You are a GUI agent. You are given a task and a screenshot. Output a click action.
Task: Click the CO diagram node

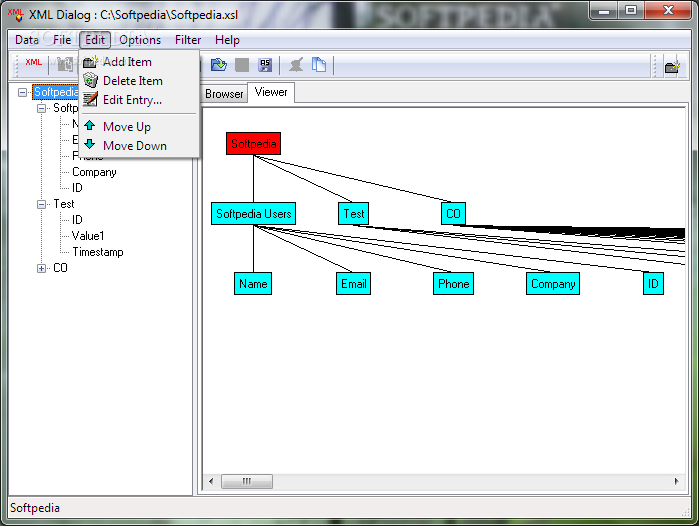(453, 214)
